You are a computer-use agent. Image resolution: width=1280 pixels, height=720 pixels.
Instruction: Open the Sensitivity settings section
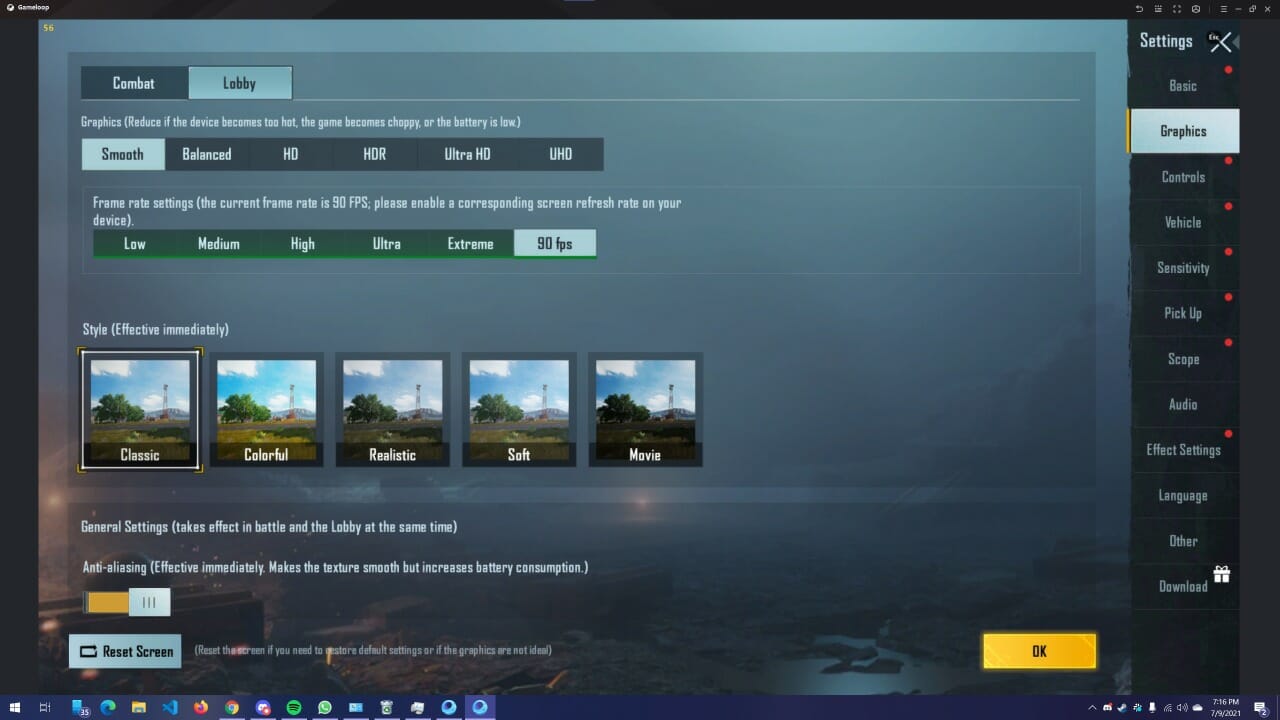click(x=1183, y=268)
